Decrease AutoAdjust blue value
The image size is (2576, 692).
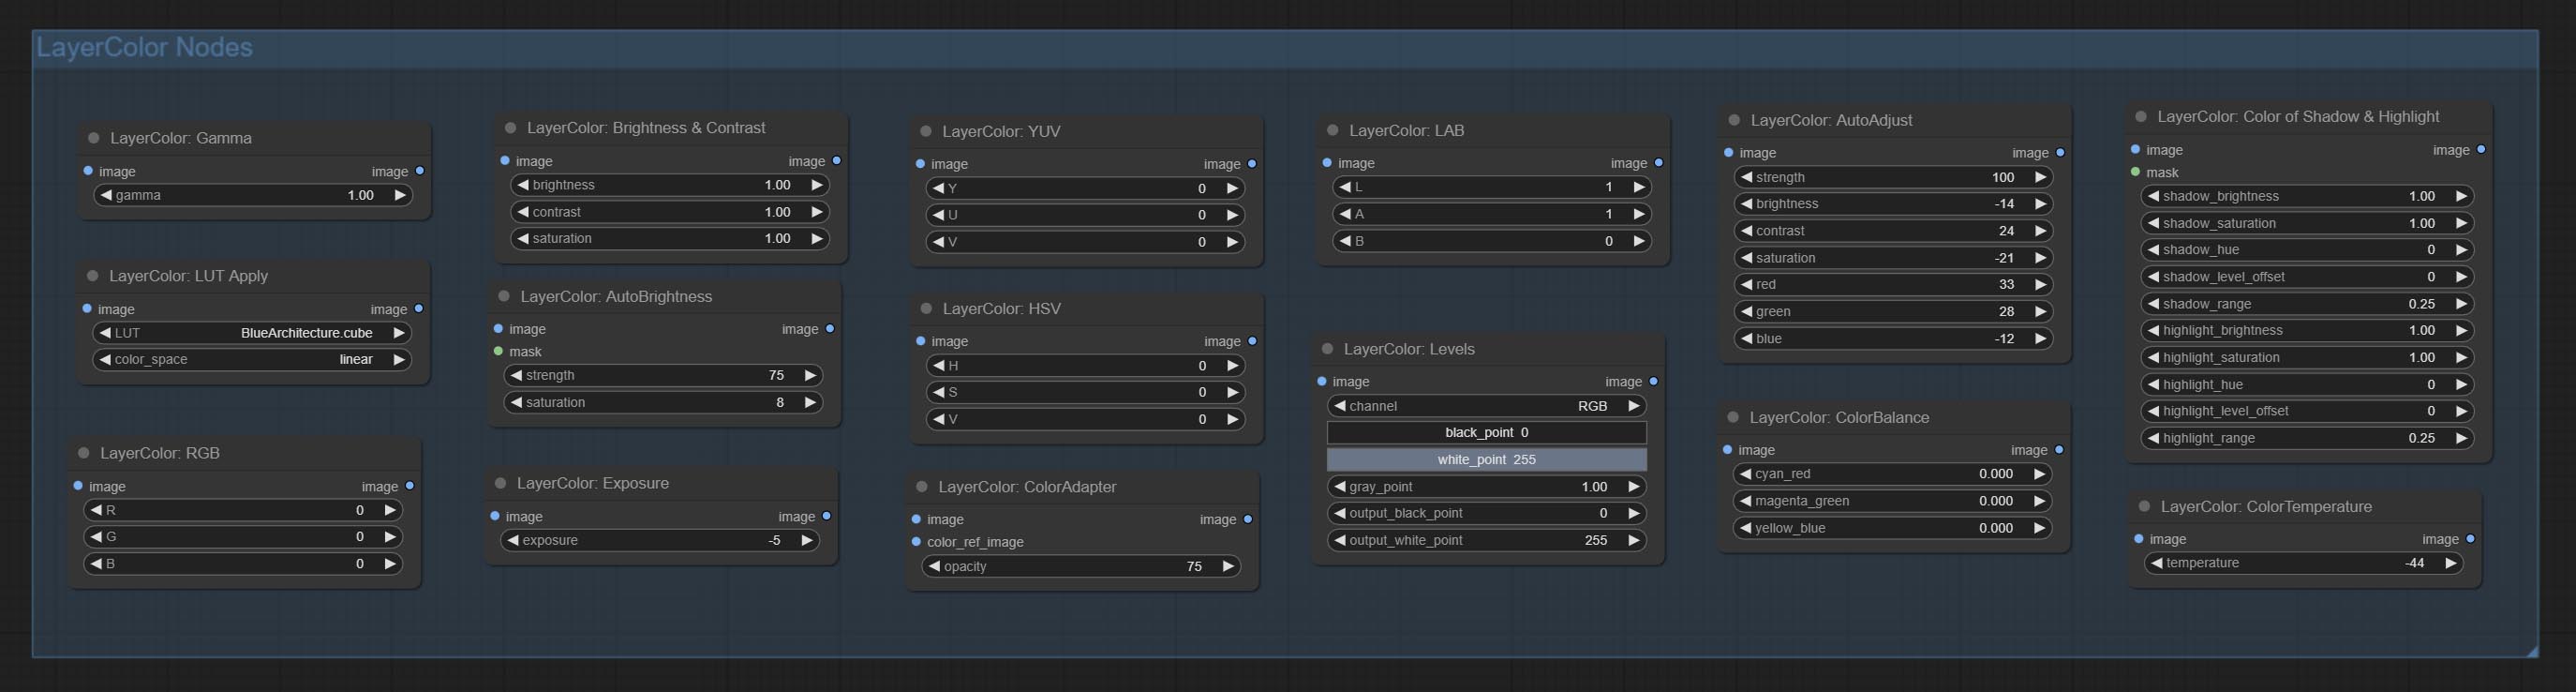coord(1746,339)
